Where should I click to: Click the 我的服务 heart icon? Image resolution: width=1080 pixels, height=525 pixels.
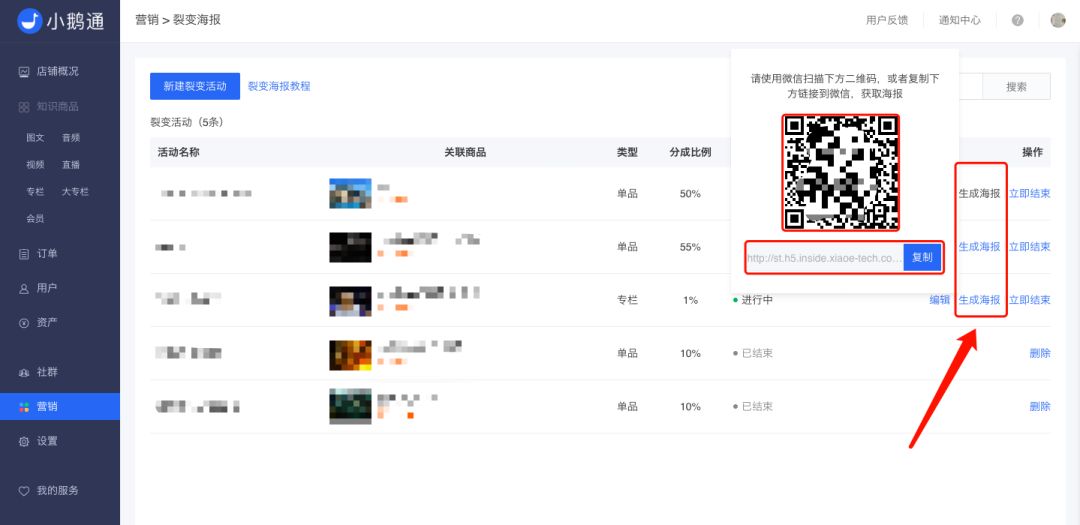coord(24,491)
